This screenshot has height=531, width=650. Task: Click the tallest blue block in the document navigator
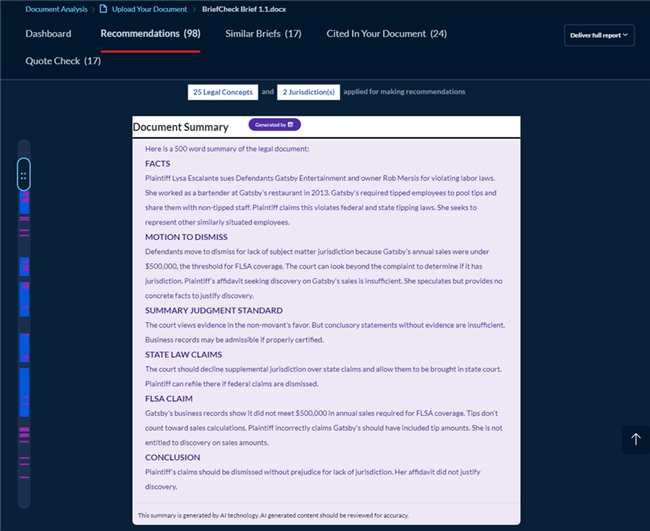[x=24, y=392]
